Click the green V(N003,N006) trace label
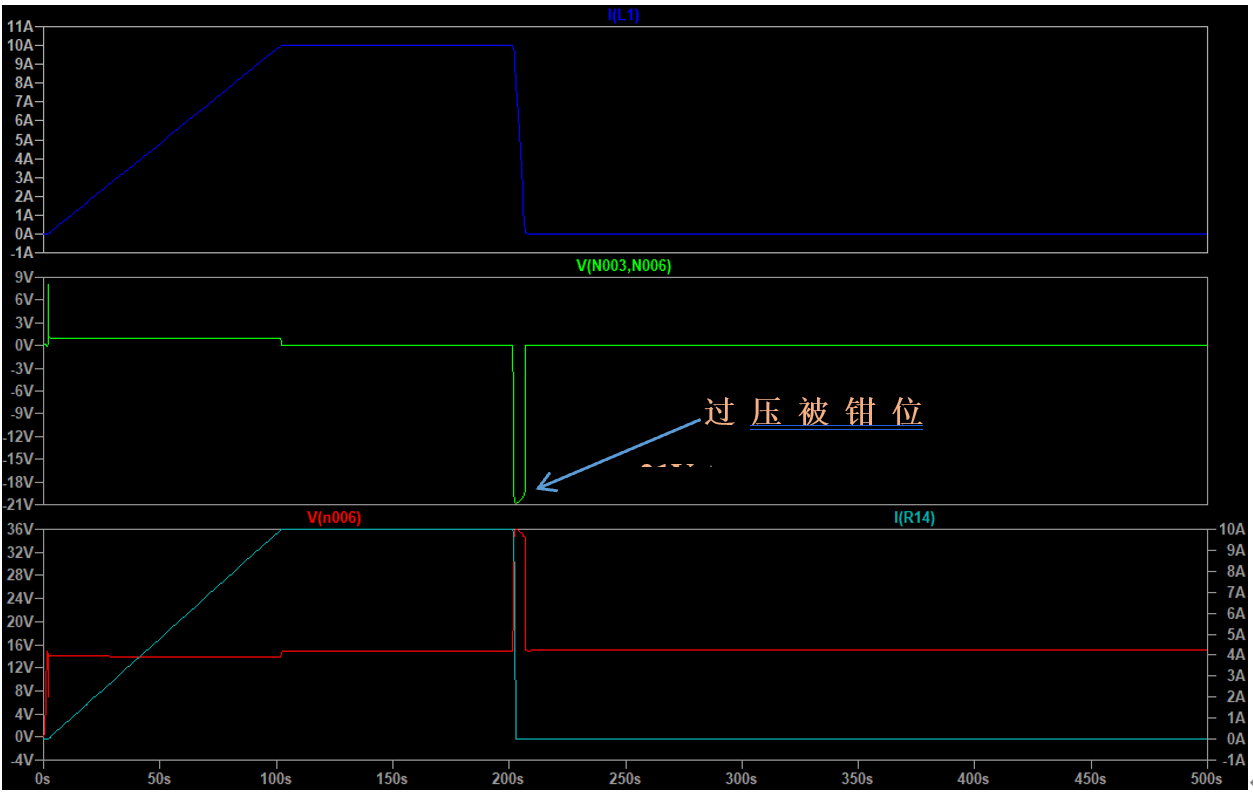This screenshot has width=1253, height=795. [623, 266]
